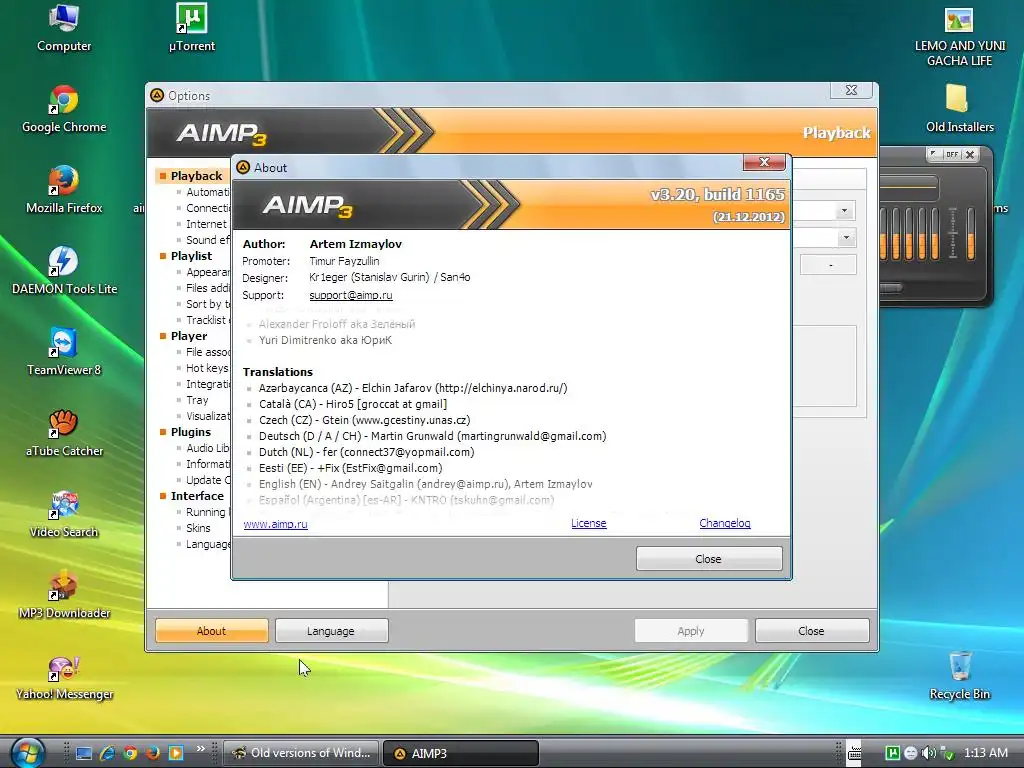This screenshot has width=1024, height=768.
Task: Open the Internet options page
Action: point(206,224)
